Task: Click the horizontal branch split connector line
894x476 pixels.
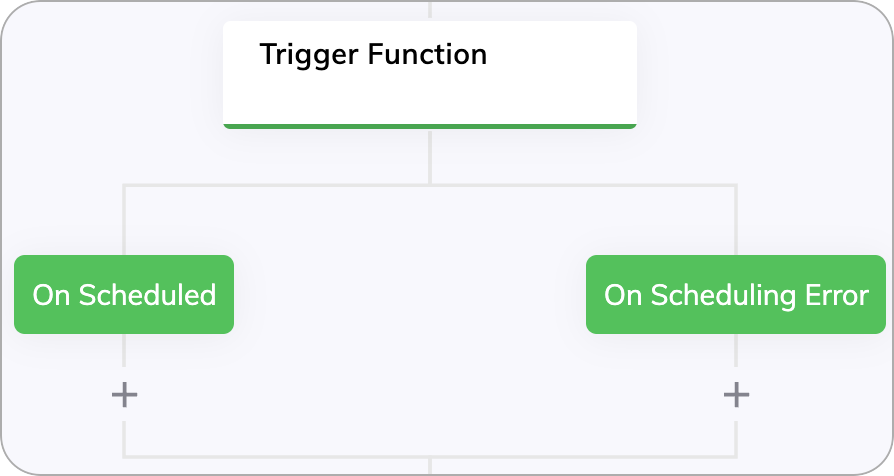Action: (430, 185)
